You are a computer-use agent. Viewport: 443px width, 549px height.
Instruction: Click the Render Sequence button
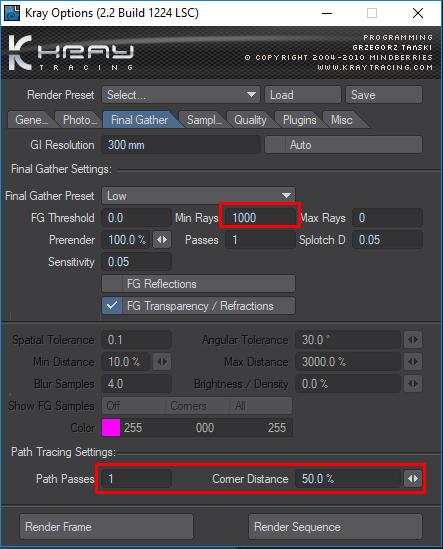(335, 527)
